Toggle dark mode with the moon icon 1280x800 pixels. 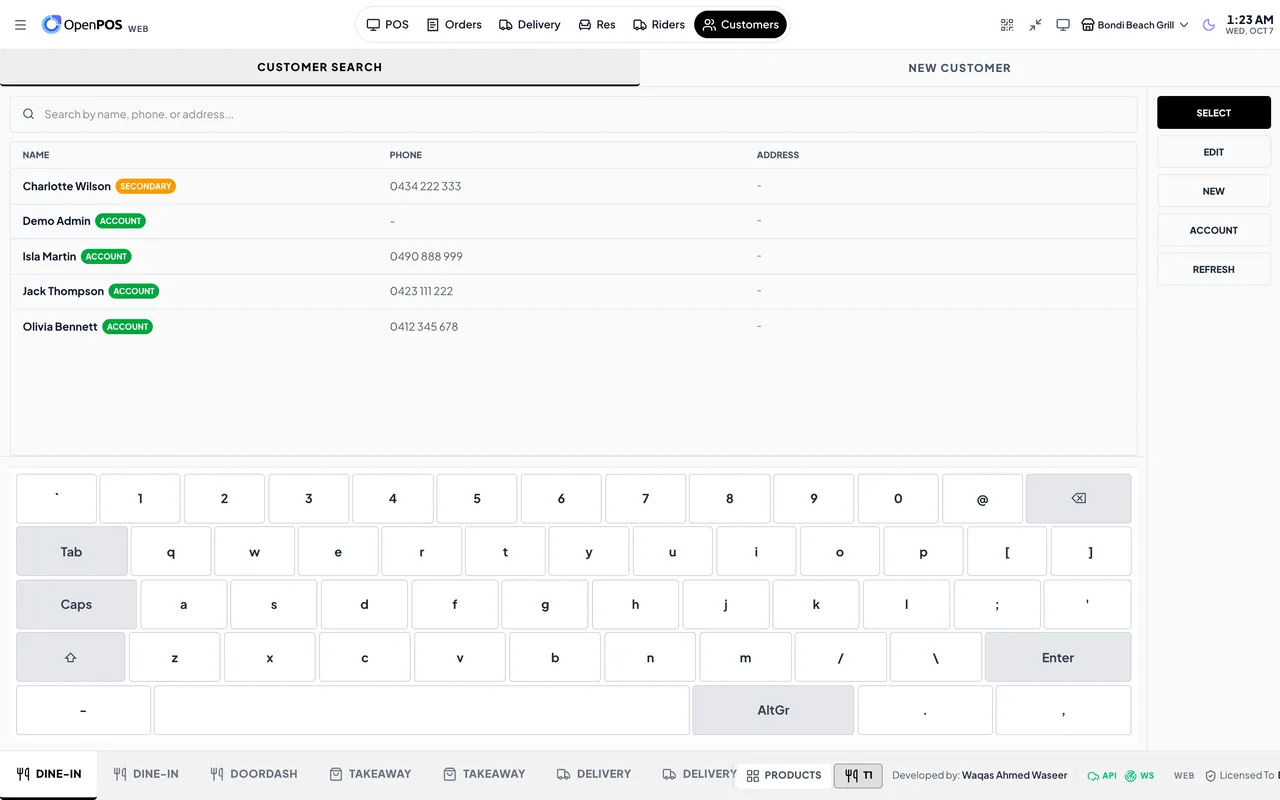(x=1209, y=25)
